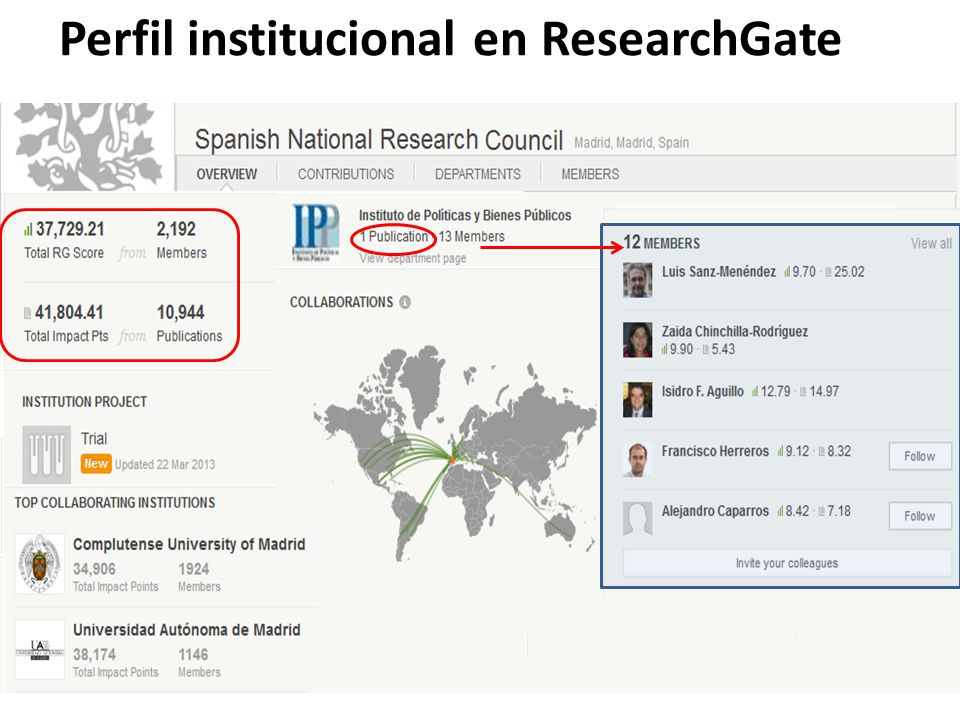Open Isidro F. Aguillo profile
This screenshot has width=960, height=720.
pyautogui.click(x=703, y=391)
